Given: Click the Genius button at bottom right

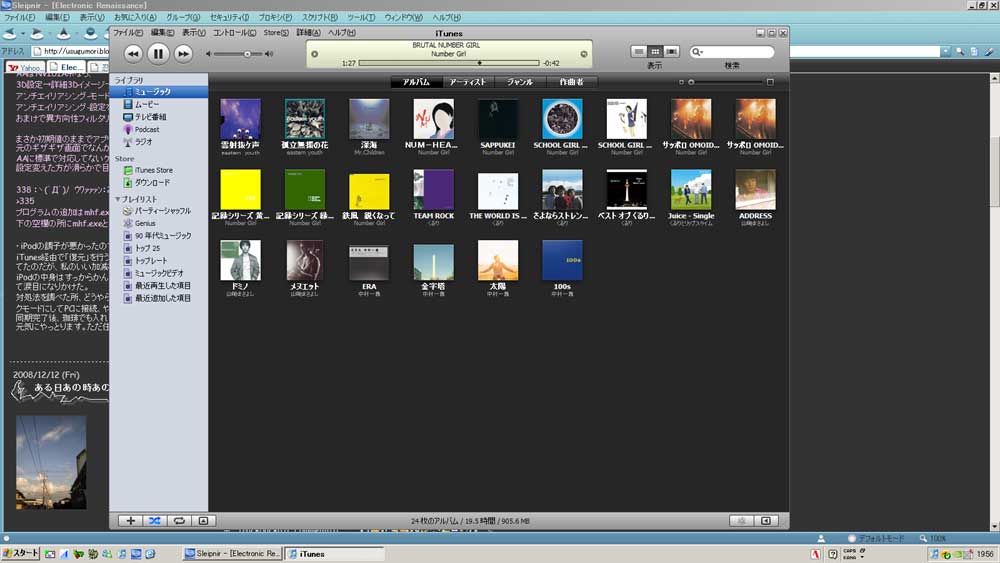Looking at the screenshot, I should tap(742, 521).
